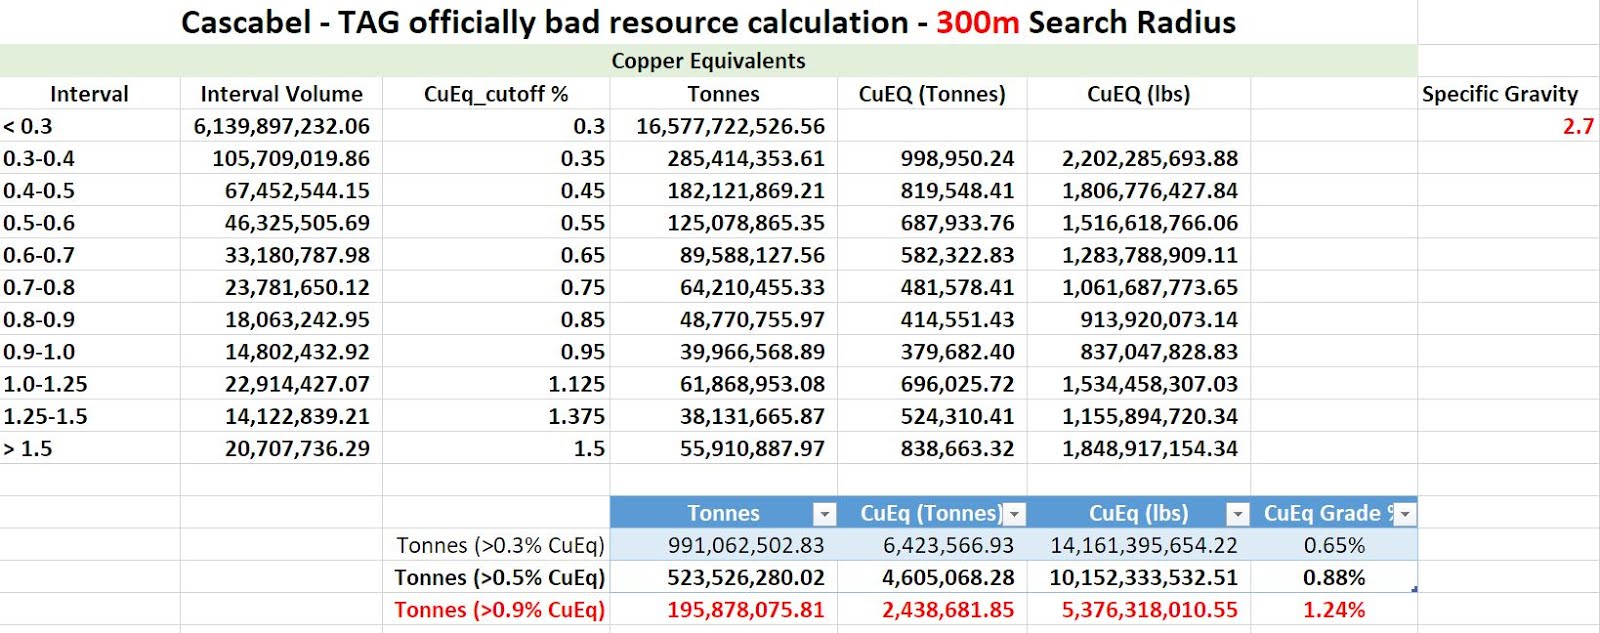Screen dimensions: 1600x633
Task: Select the '0.7-0.8' interval cell
Action: click(x=90, y=287)
